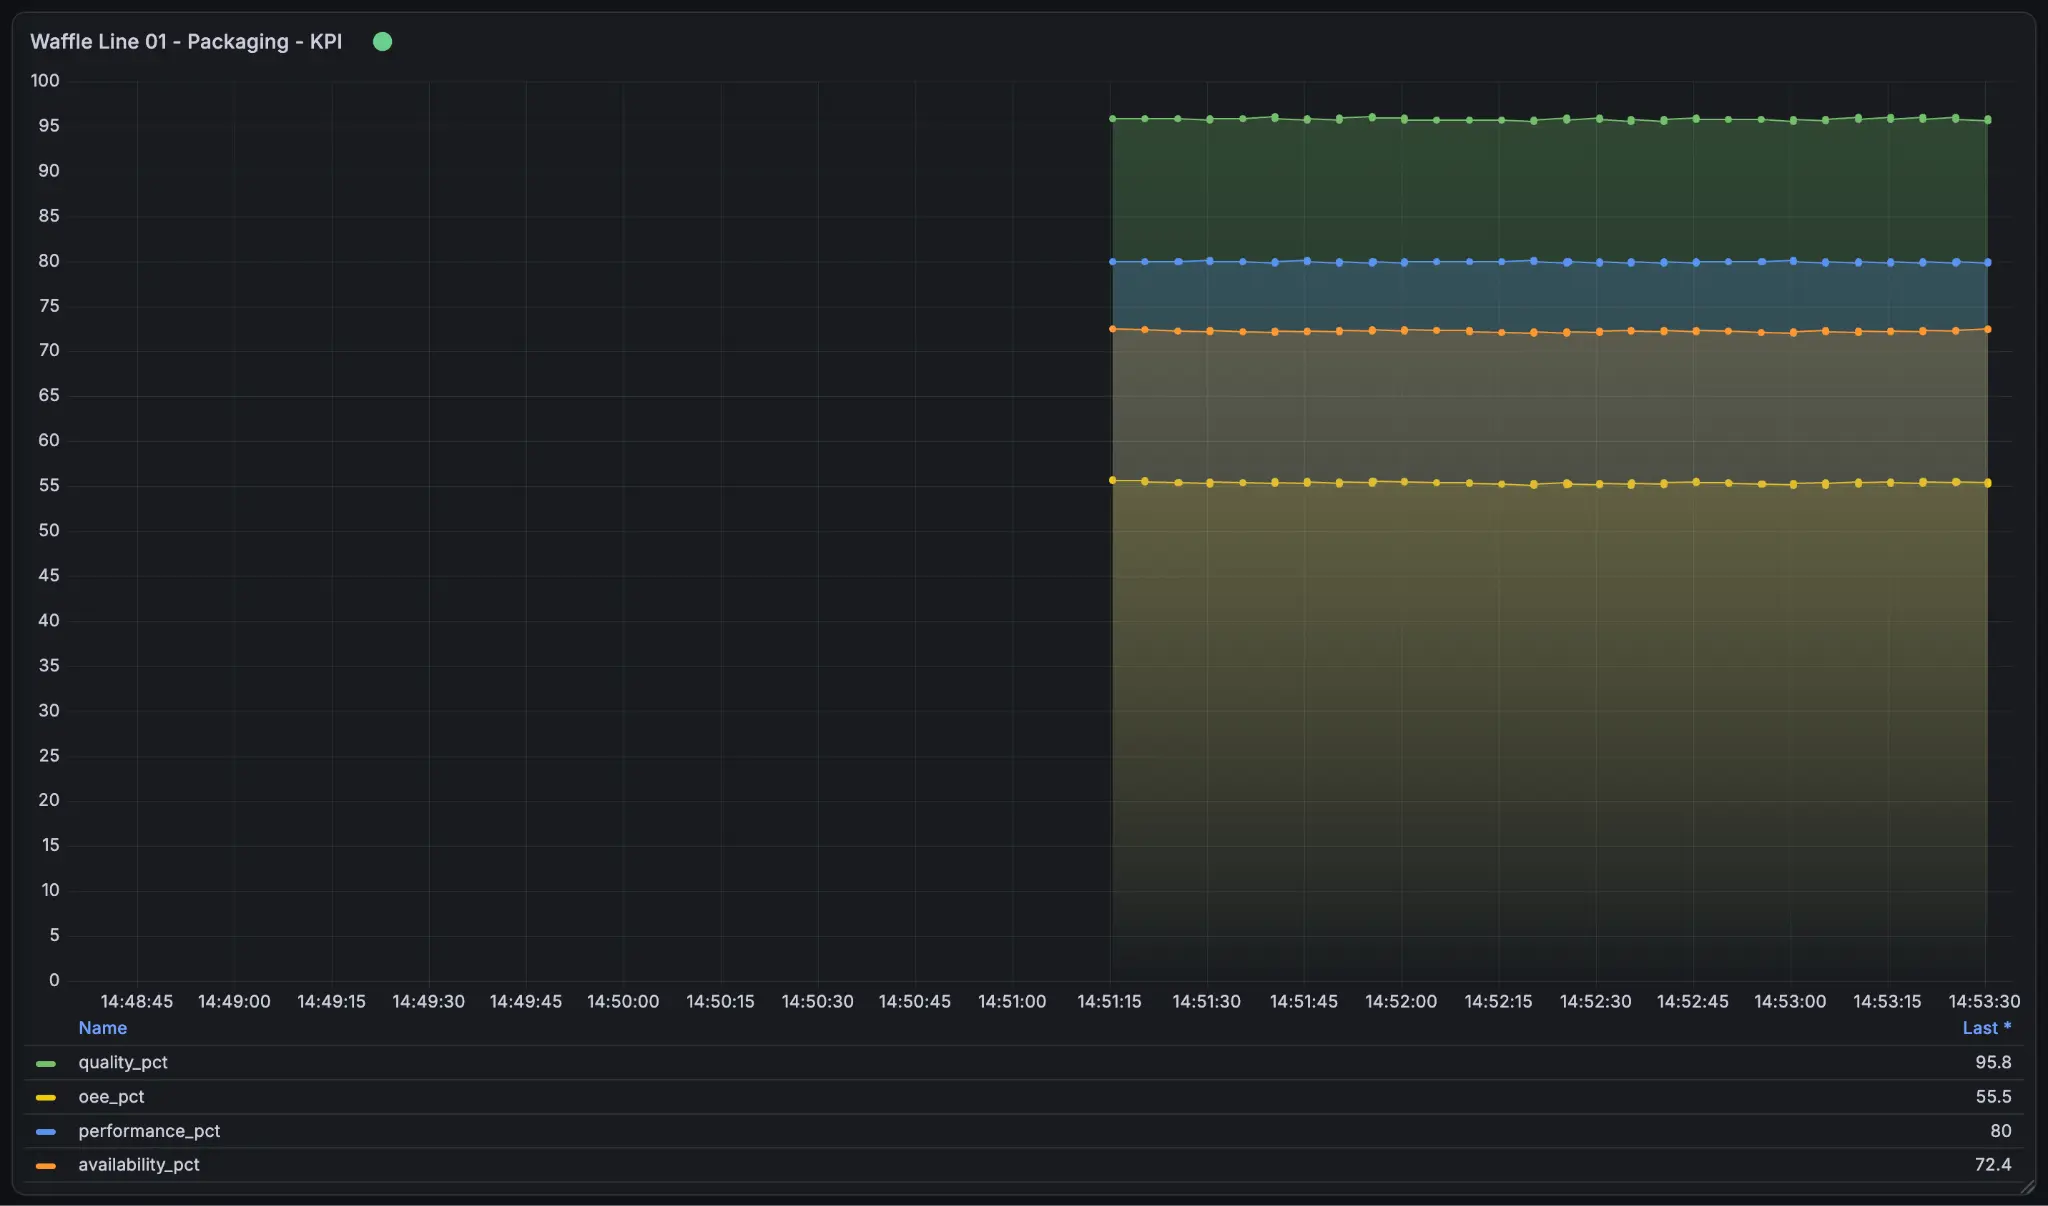Click the 72.4 last value for availability_pct
This screenshot has height=1206, width=2048.
click(1993, 1164)
